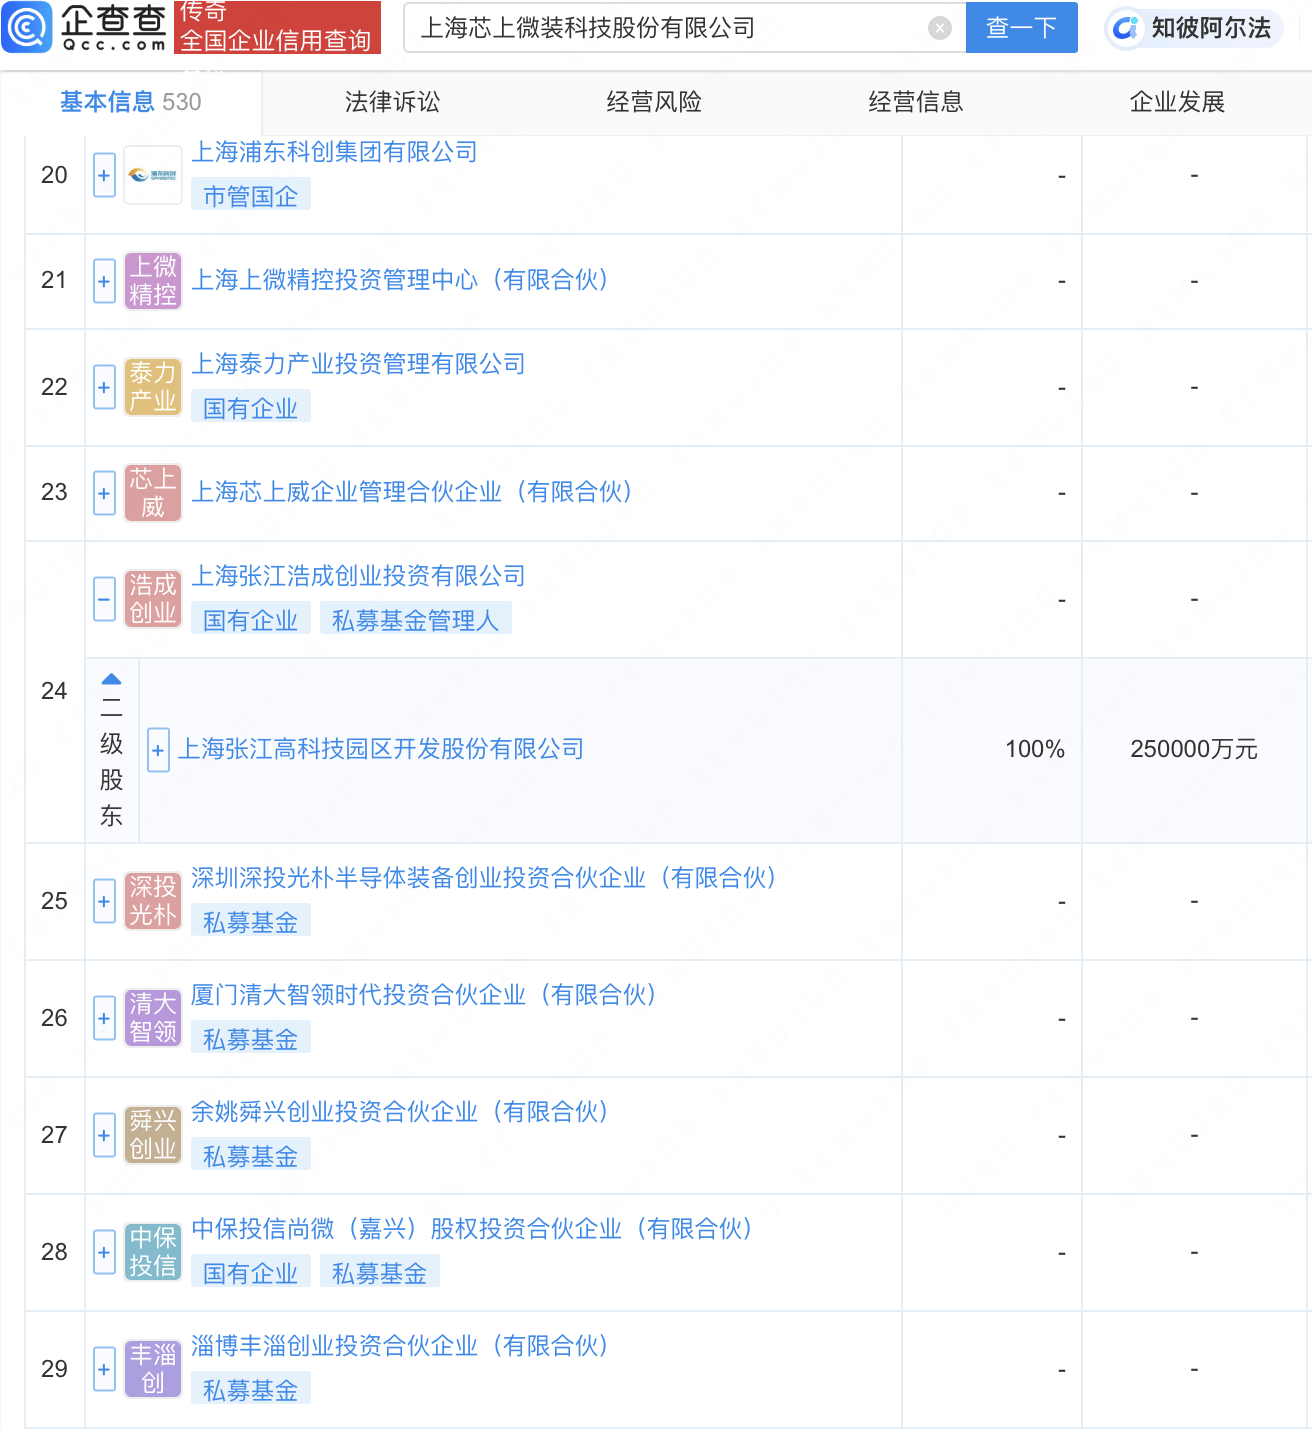The height and width of the screenshot is (1430, 1312).
Task: Click the 查一下 search button
Action: tap(1021, 27)
